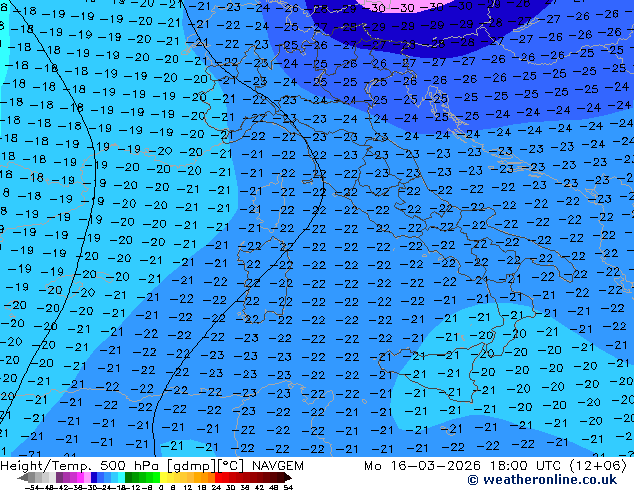Click the Mo 16-03-2026 date text
Viewport: 634px width, 490px height.
(x=423, y=465)
